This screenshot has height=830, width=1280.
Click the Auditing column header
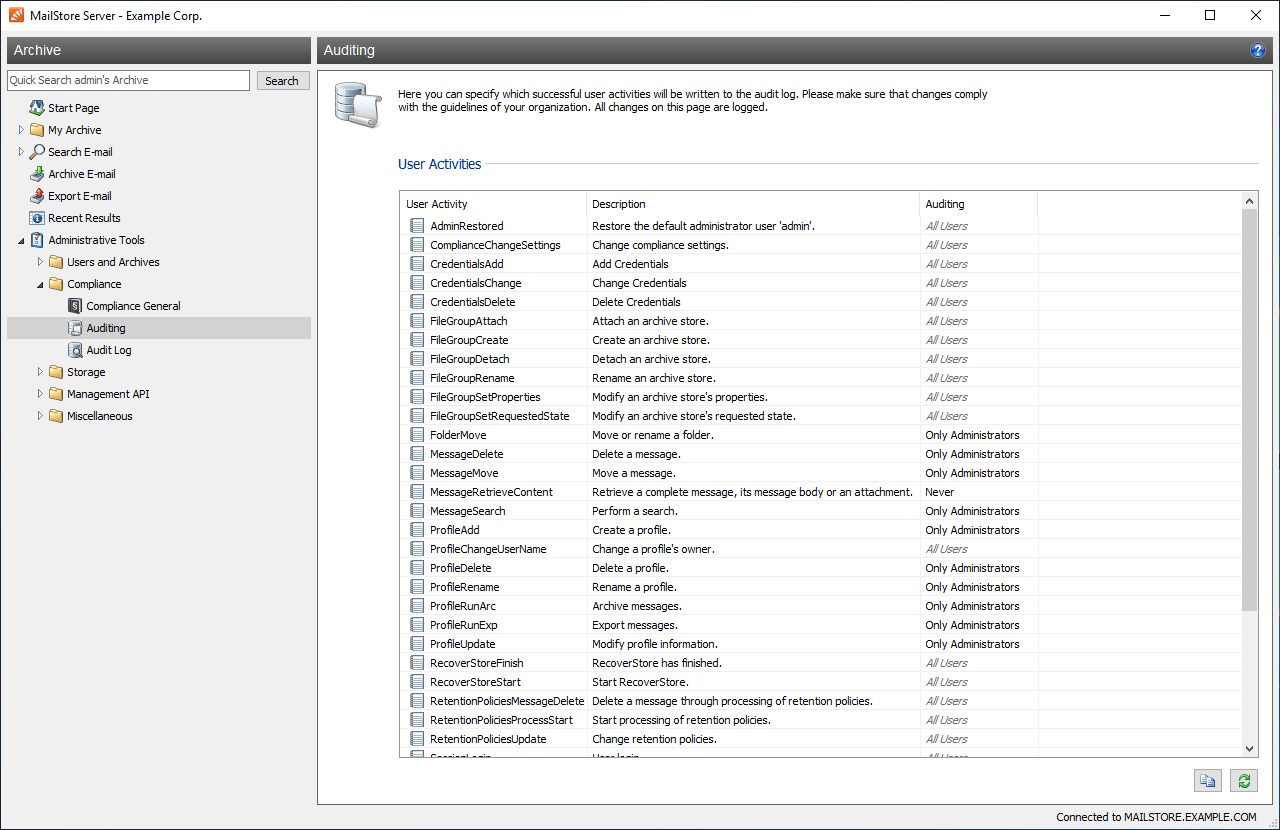tap(978, 204)
